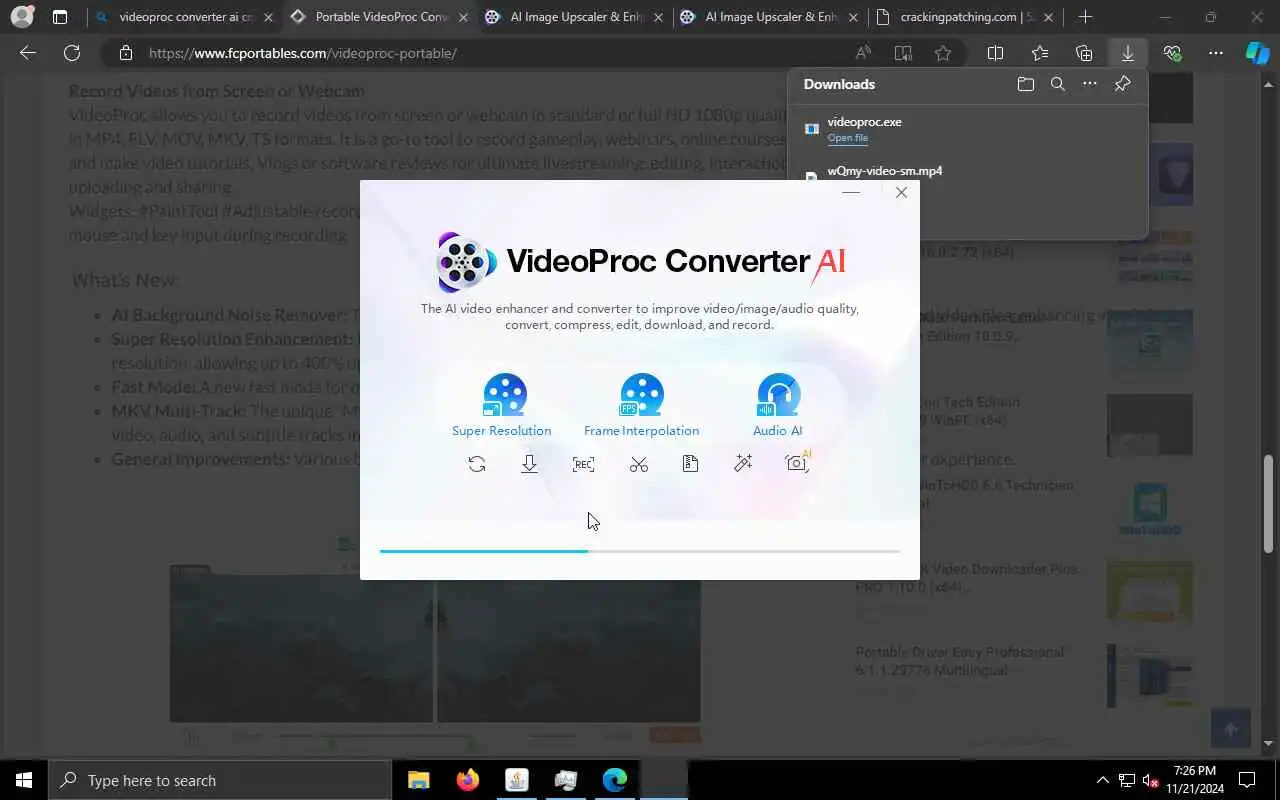The image size is (1280, 800).
Task: Switch to Portable VideoProc Converter tab
Action: [x=379, y=17]
